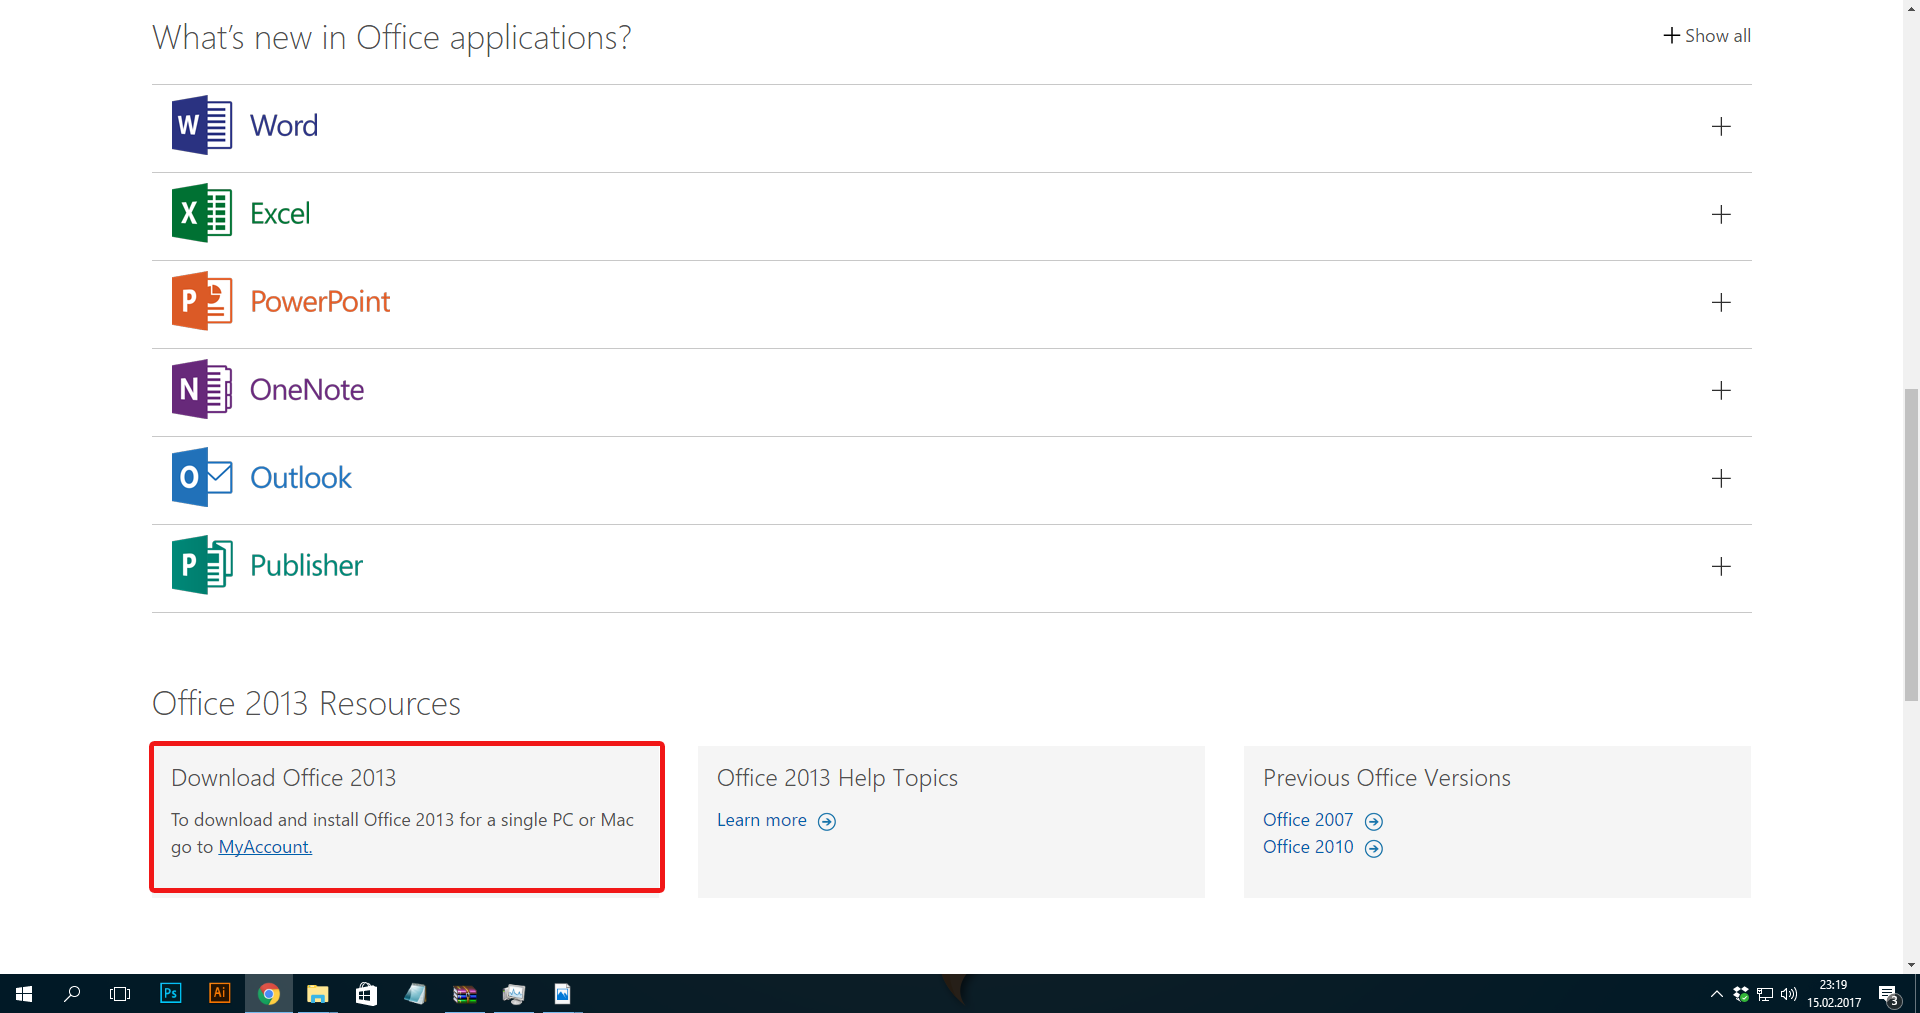Show hidden system tray icons
Screen dimensions: 1920x1013
point(1716,994)
